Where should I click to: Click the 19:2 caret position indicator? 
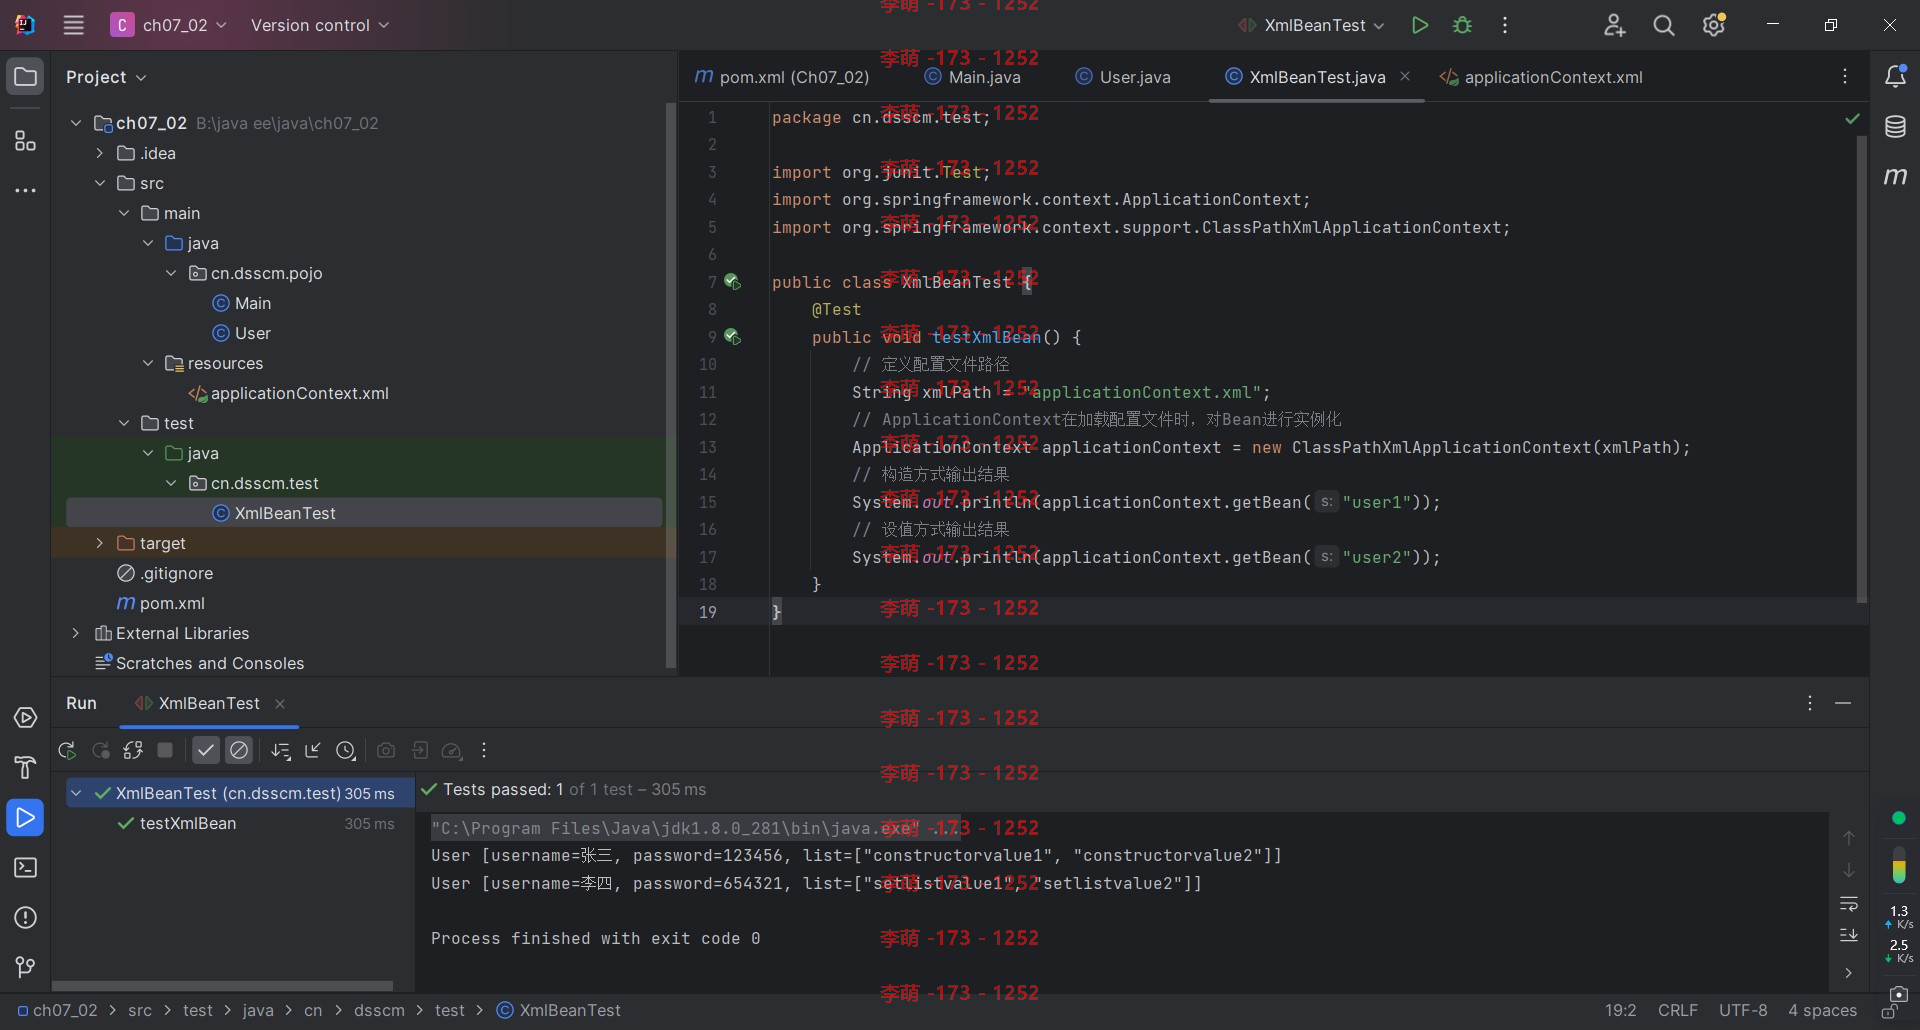pos(1620,1010)
